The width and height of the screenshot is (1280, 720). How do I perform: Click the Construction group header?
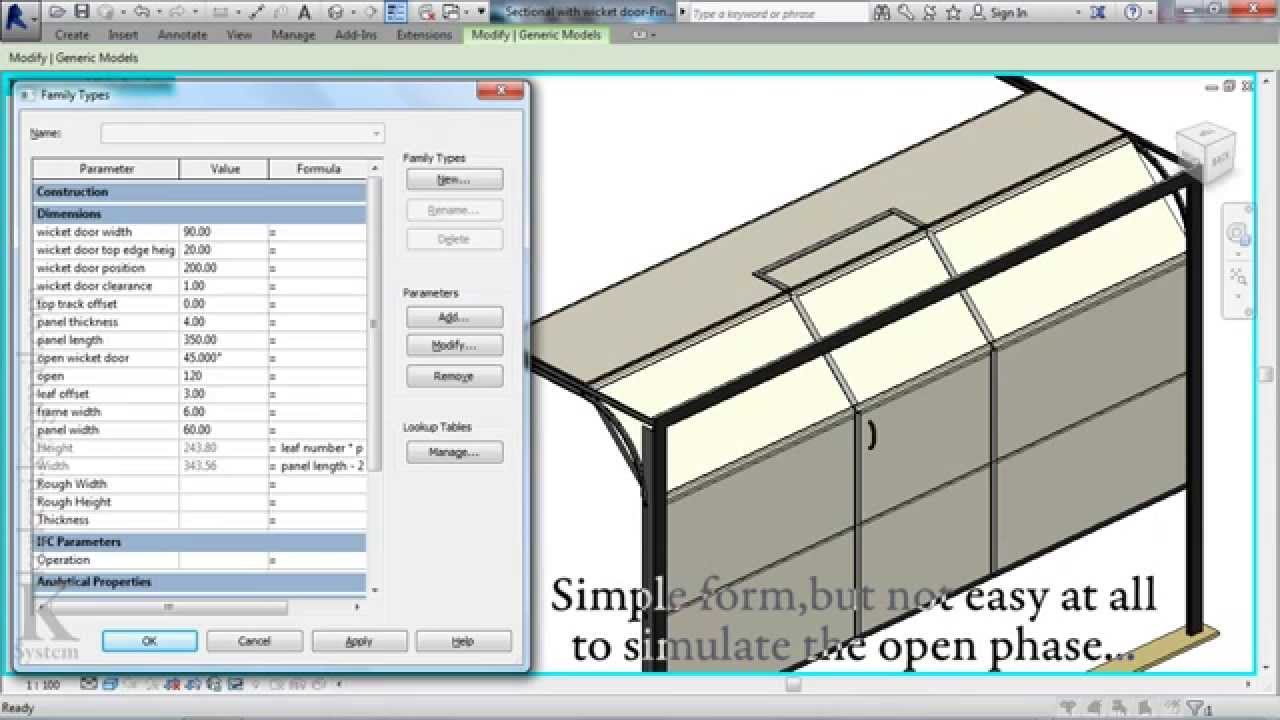[200, 192]
